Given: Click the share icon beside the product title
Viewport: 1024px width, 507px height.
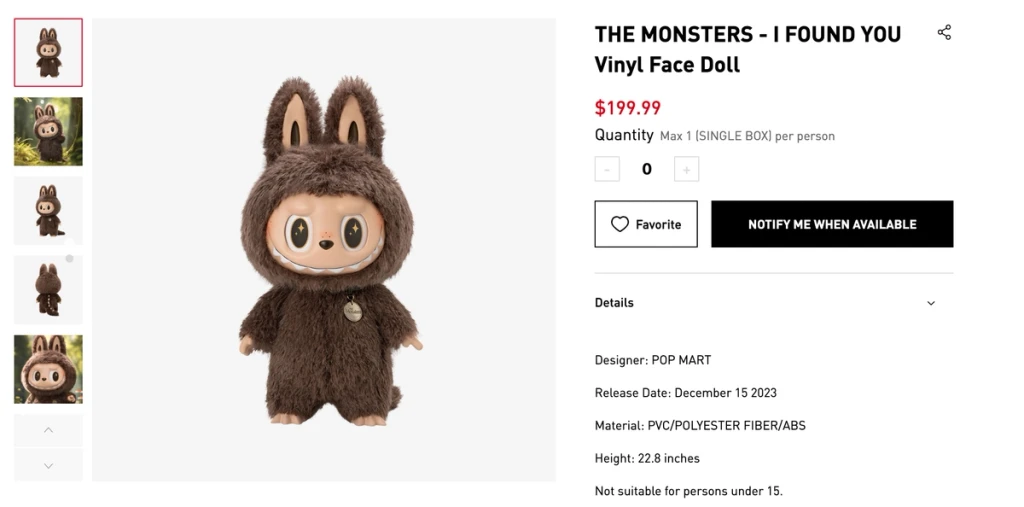Looking at the screenshot, I should (x=944, y=33).
